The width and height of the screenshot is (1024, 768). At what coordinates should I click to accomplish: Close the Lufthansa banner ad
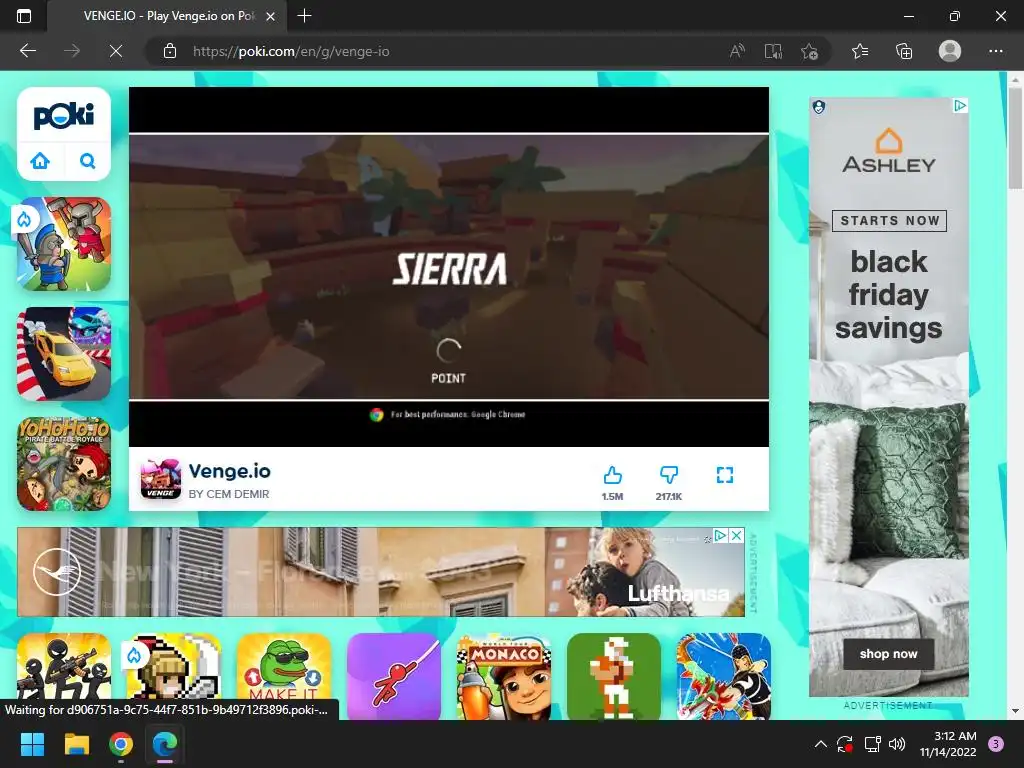pyautogui.click(x=736, y=536)
